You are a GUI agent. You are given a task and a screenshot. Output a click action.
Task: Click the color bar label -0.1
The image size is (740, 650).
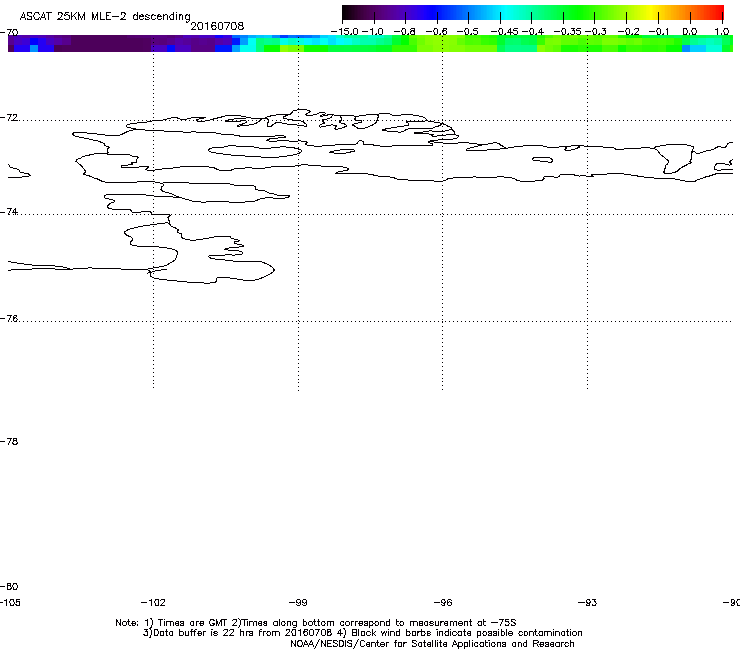[x=659, y=32]
